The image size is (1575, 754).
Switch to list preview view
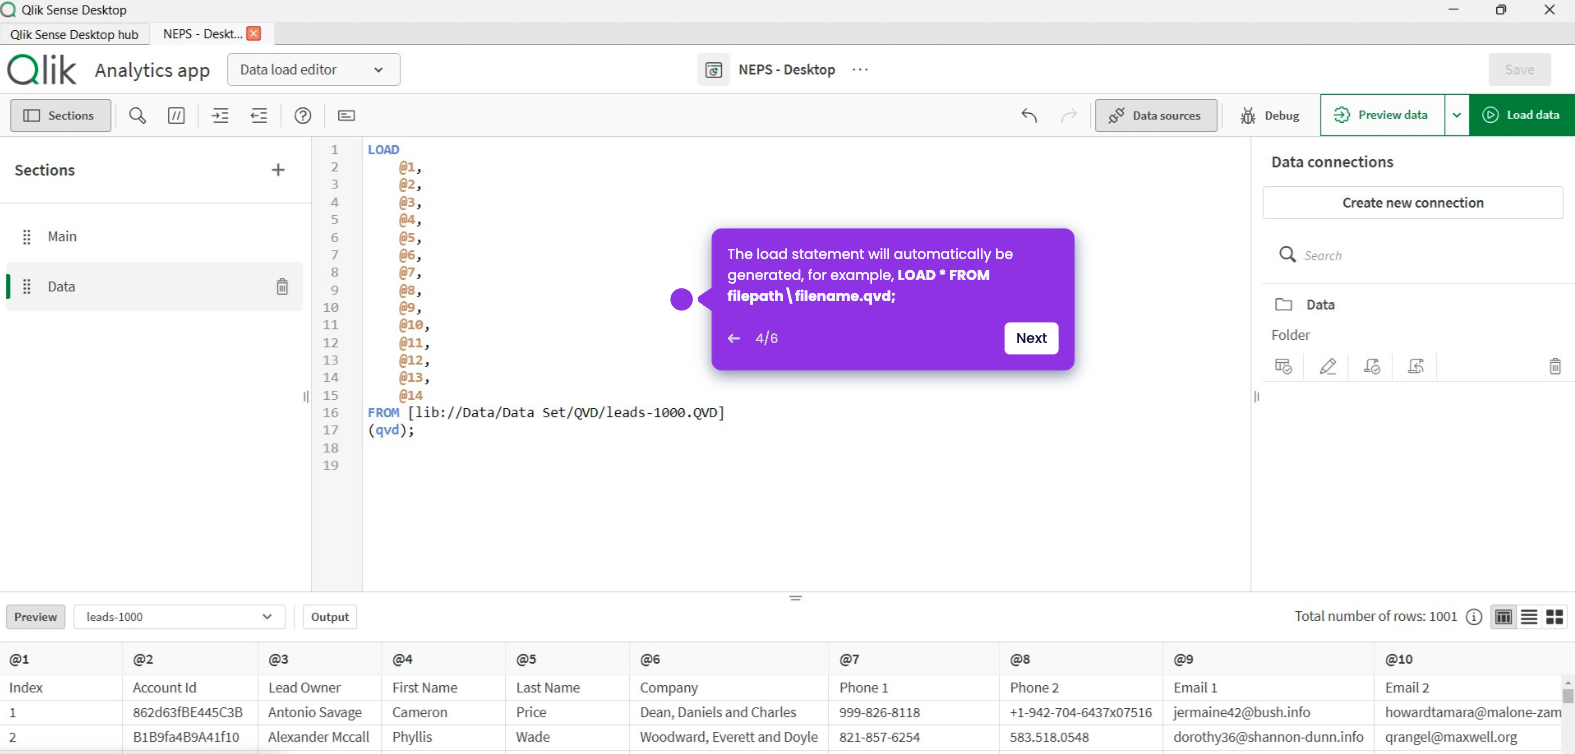[x=1529, y=617]
